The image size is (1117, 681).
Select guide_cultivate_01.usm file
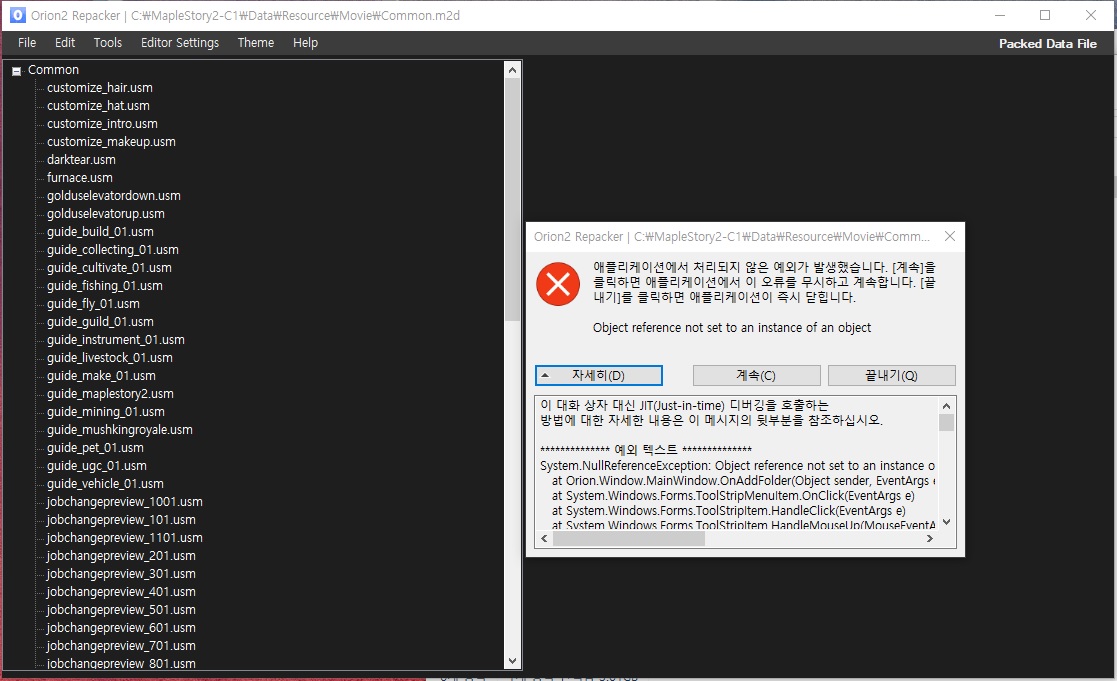tap(109, 268)
